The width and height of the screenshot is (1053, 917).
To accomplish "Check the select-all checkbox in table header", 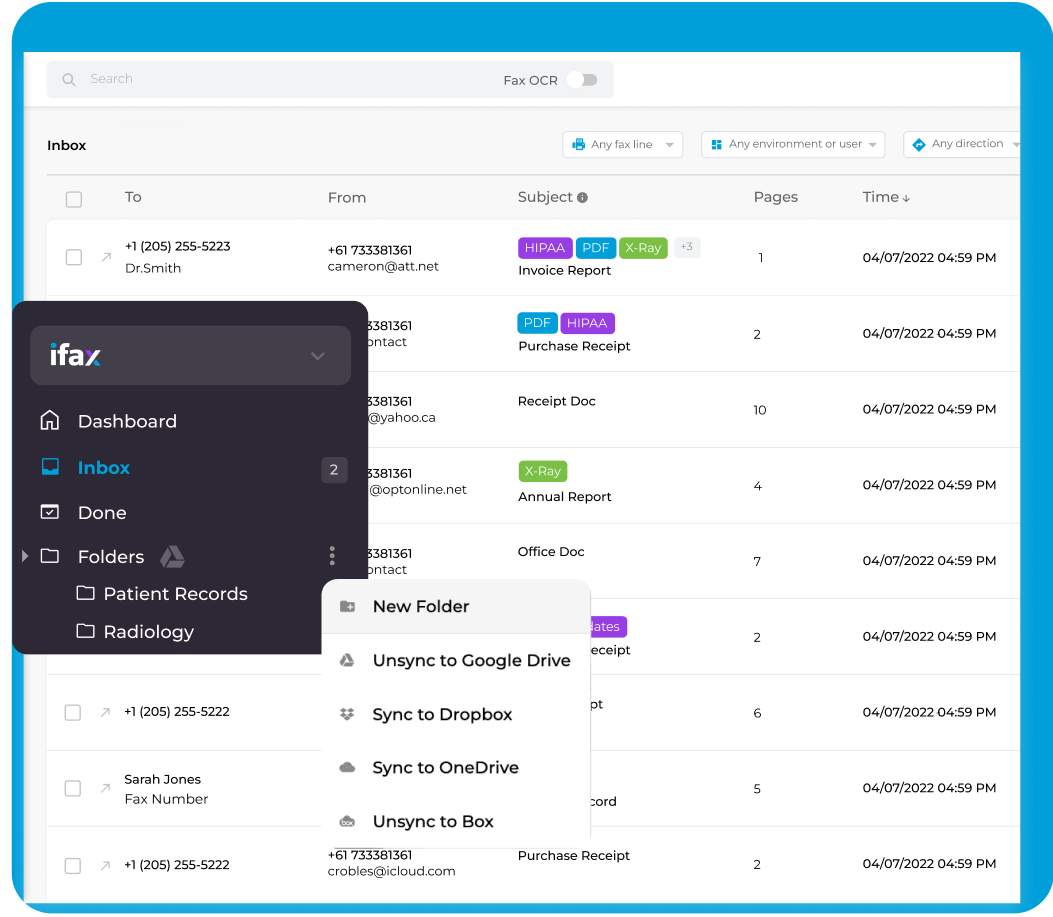I will tap(74, 199).
